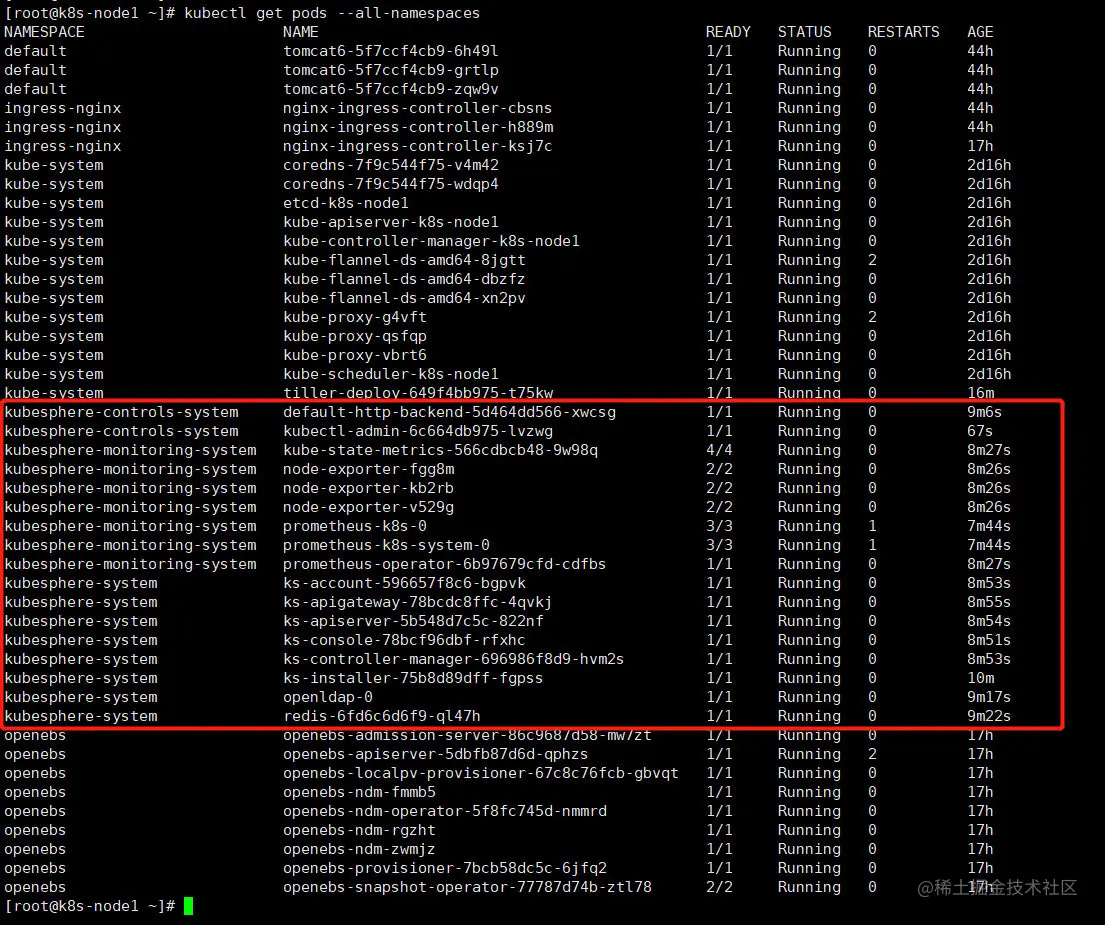Select coredns-7f9c544f75-v4m42 pod name
This screenshot has height=925, width=1105.
[390, 166]
